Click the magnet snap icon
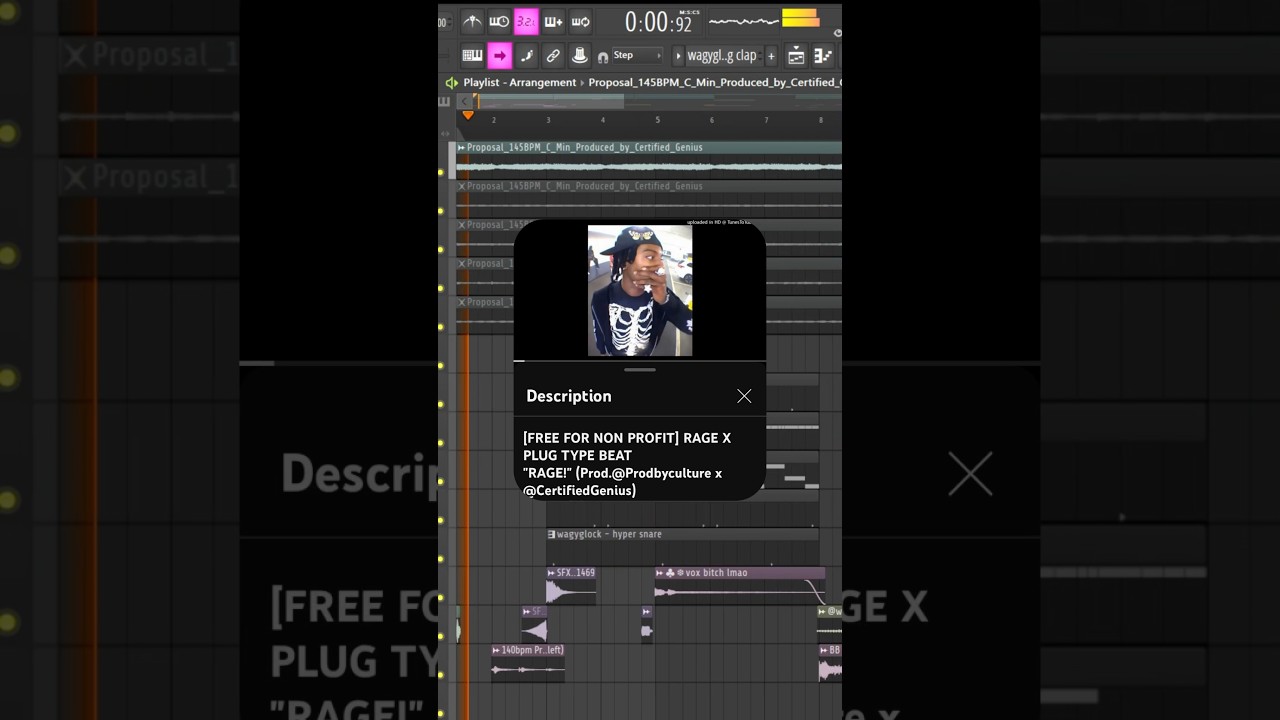Screen dimensions: 1280x720 point(602,57)
